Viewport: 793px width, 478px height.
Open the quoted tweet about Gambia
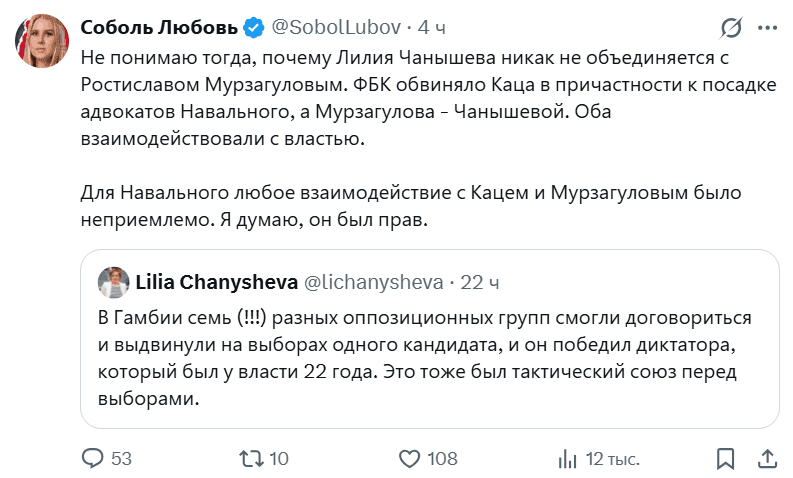[429, 339]
